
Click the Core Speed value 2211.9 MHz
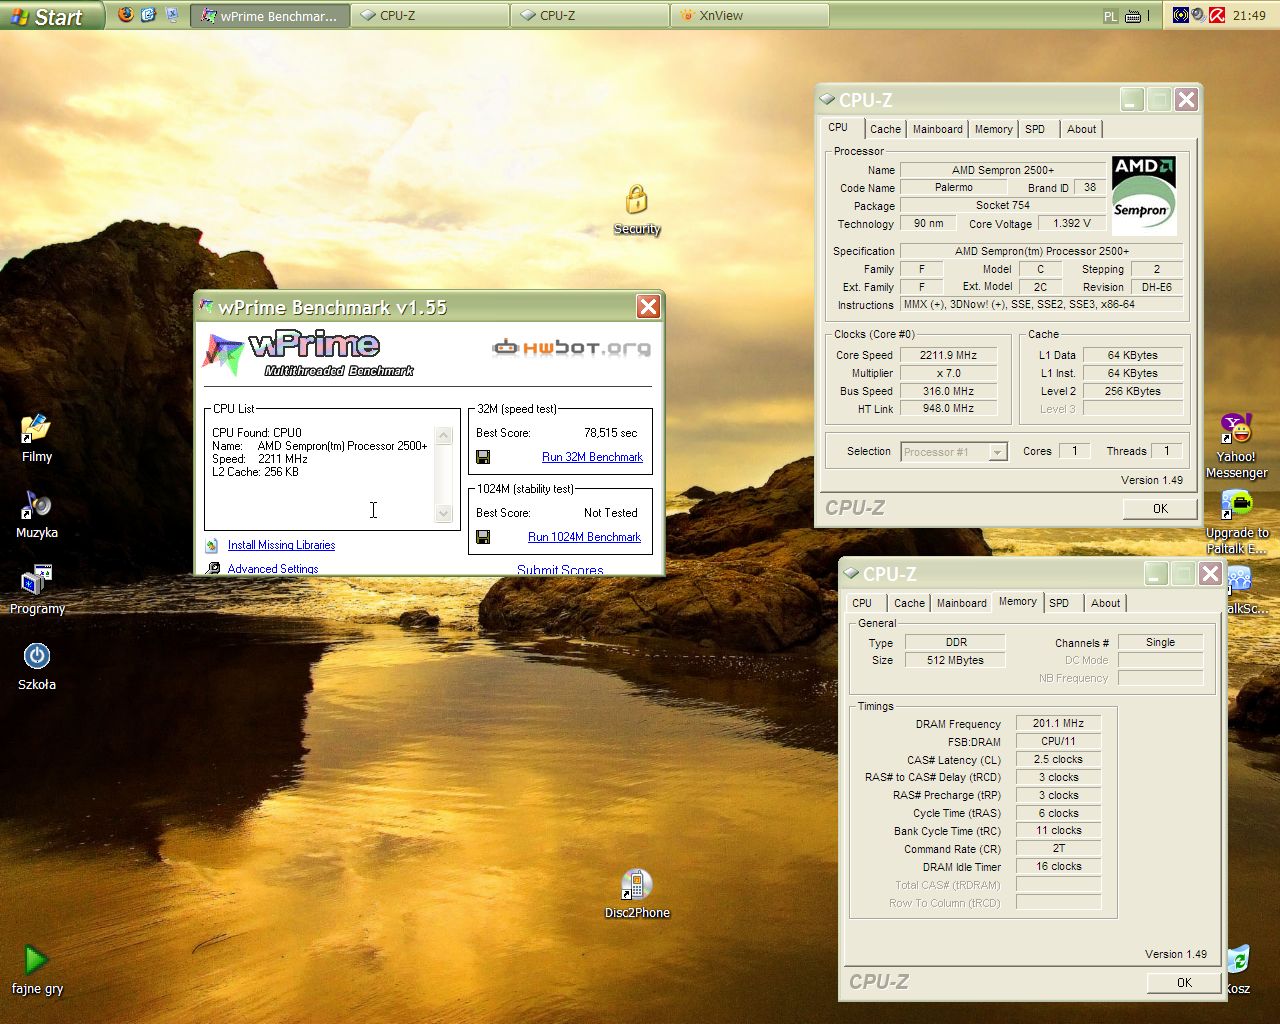coord(948,355)
